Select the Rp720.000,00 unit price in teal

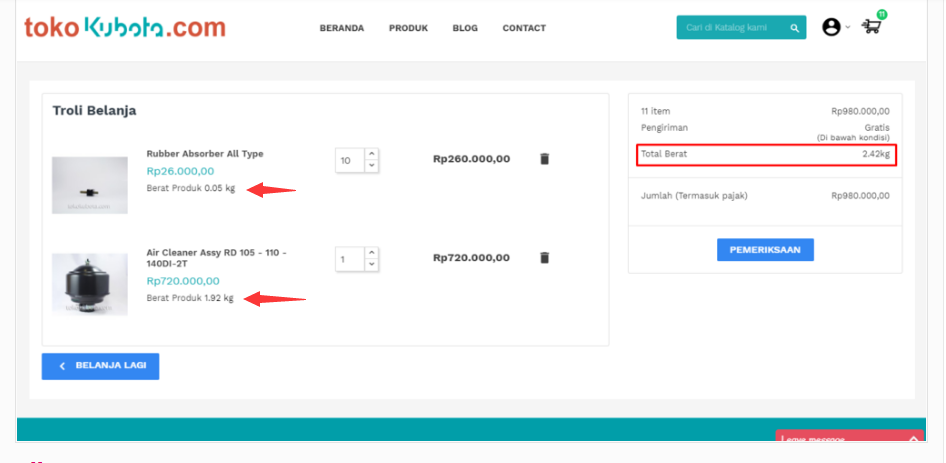pos(183,281)
